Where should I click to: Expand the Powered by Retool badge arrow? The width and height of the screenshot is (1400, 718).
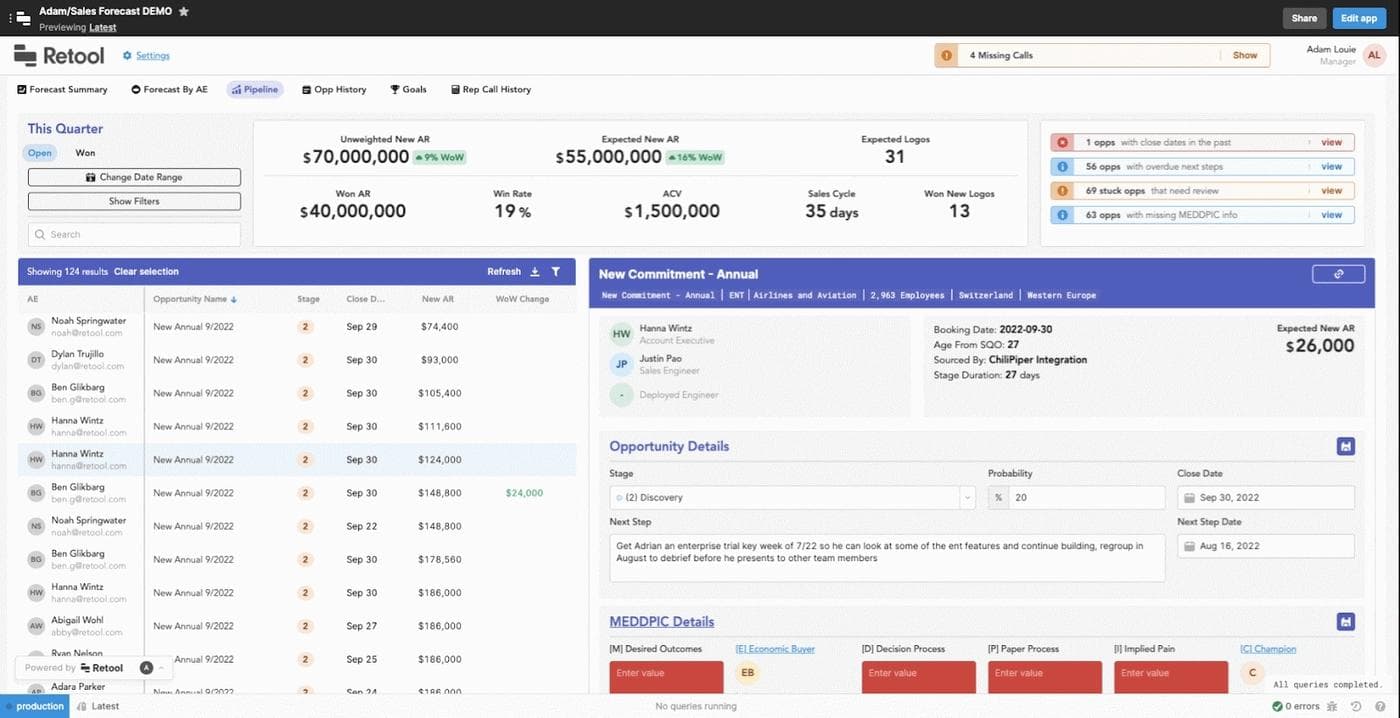162,668
